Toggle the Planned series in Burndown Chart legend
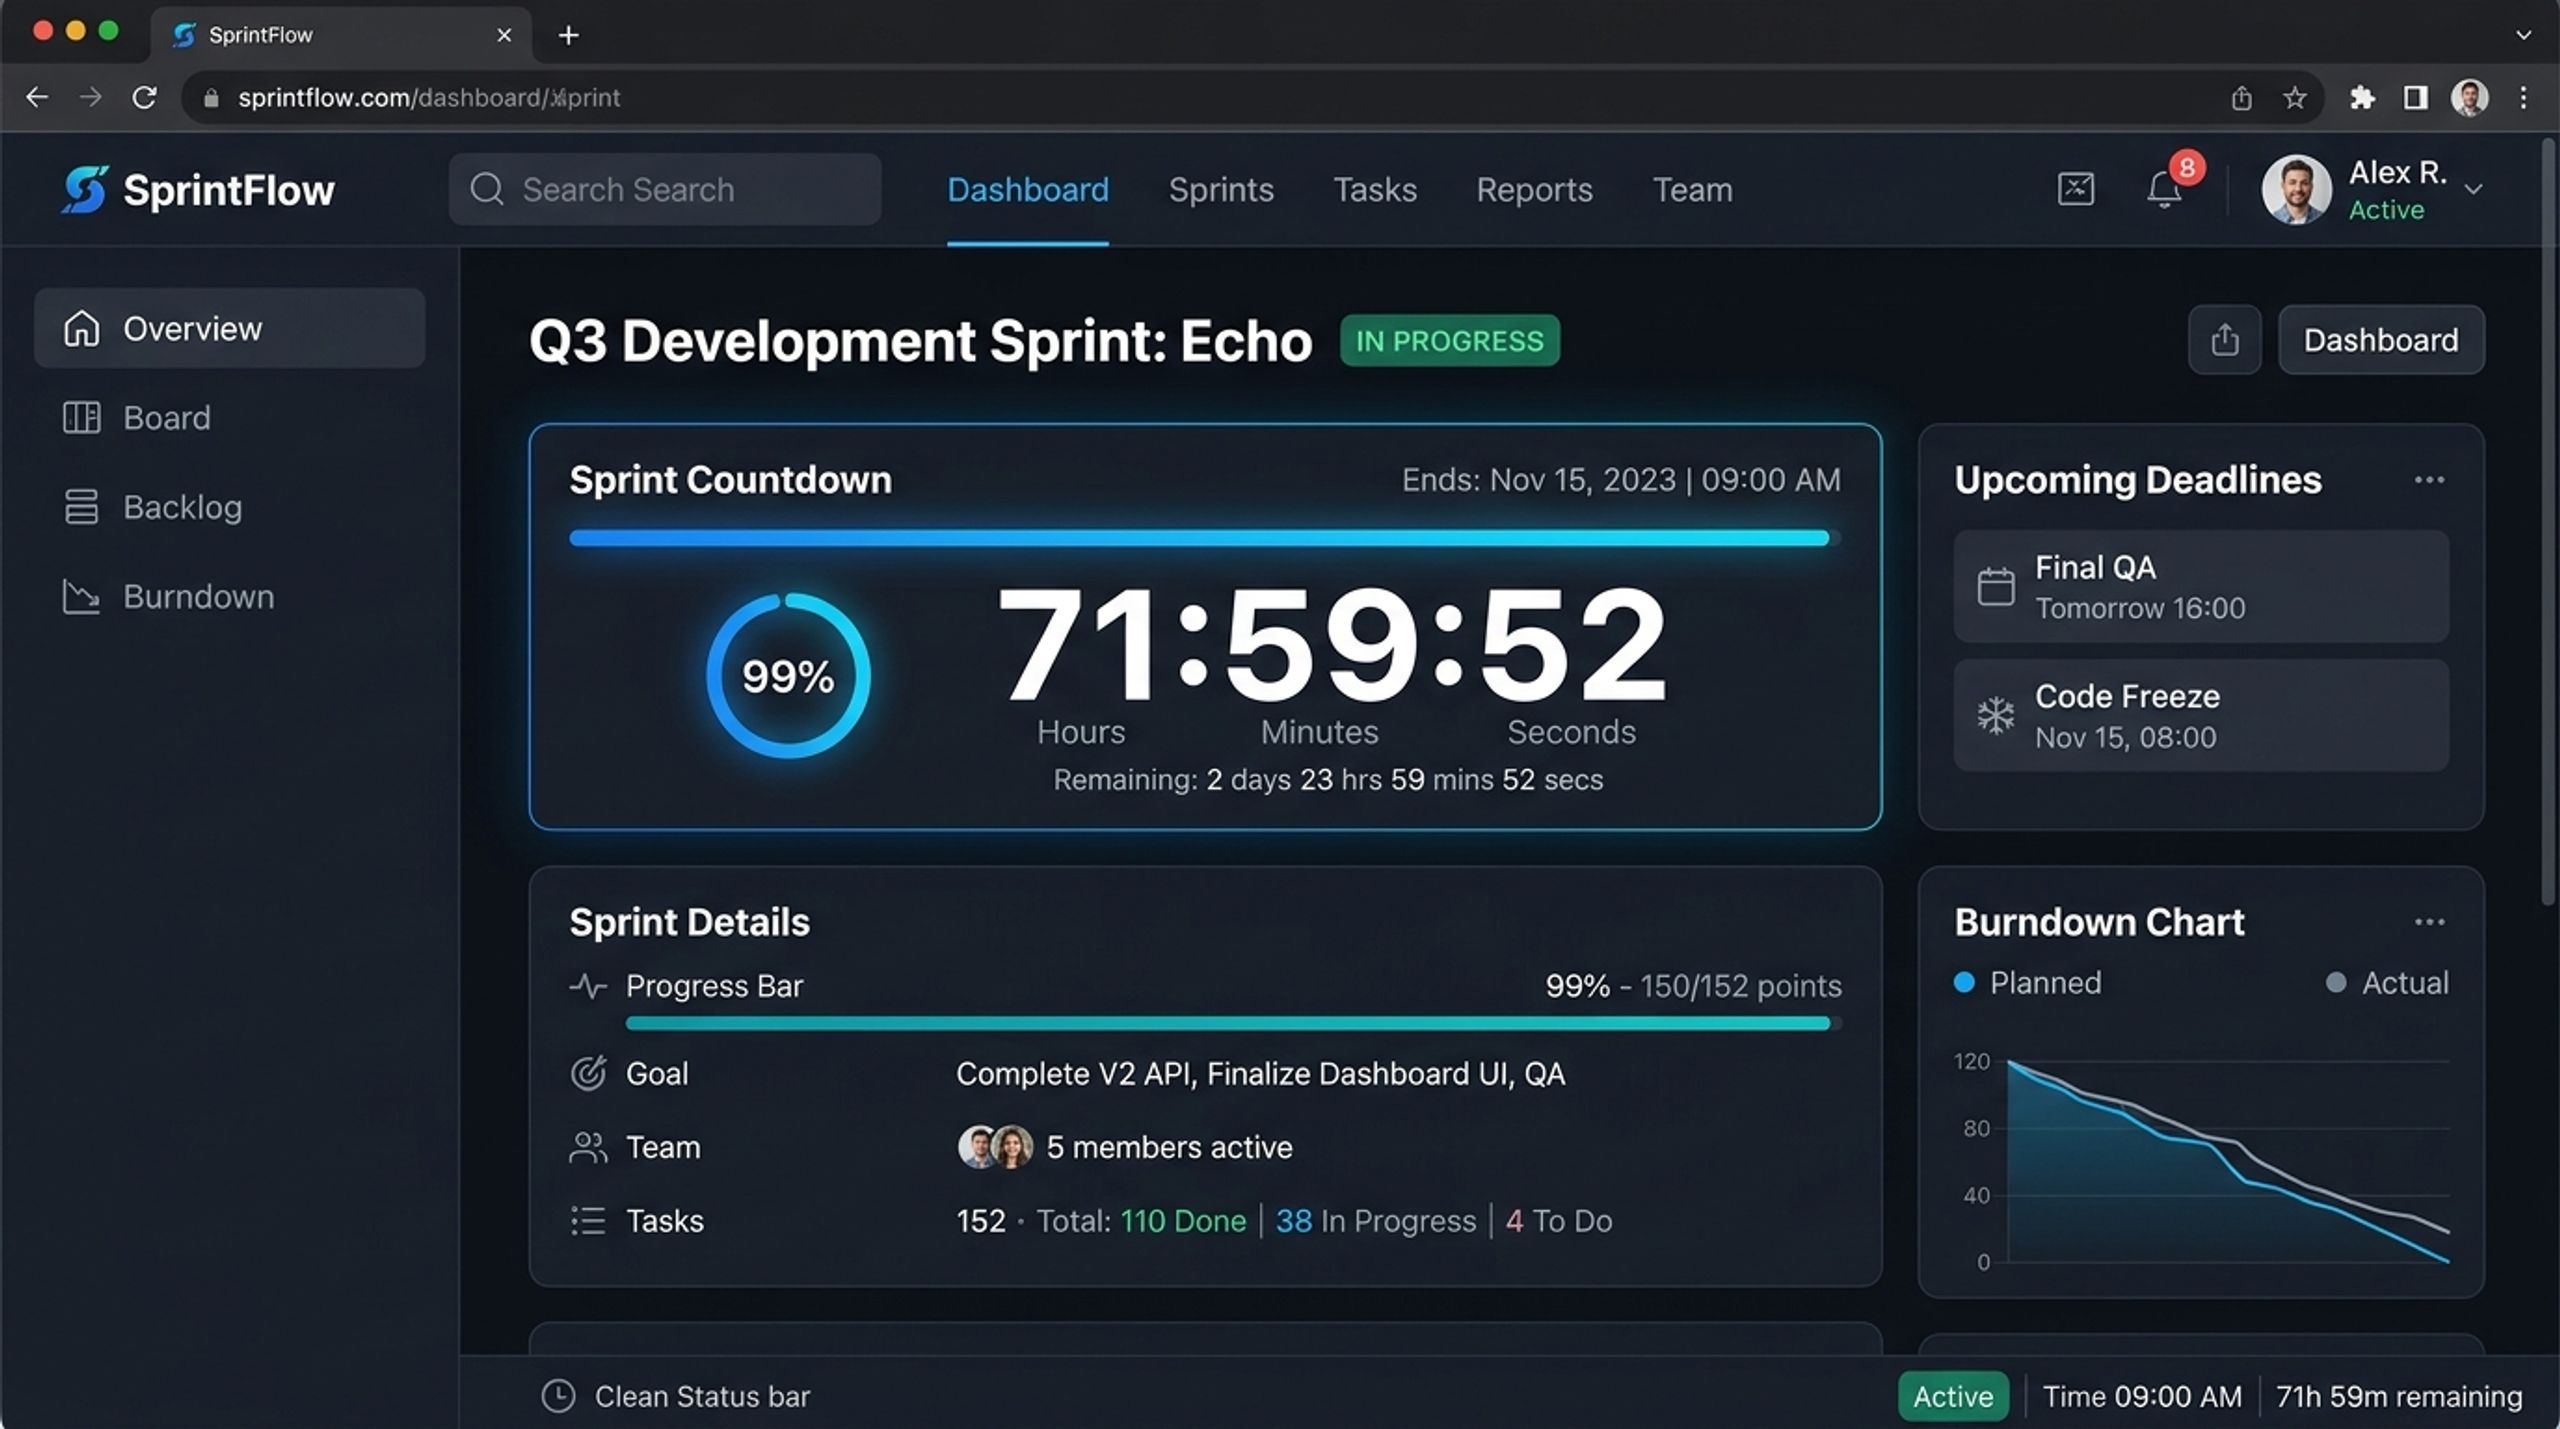The image size is (2560, 1429). click(2027, 983)
